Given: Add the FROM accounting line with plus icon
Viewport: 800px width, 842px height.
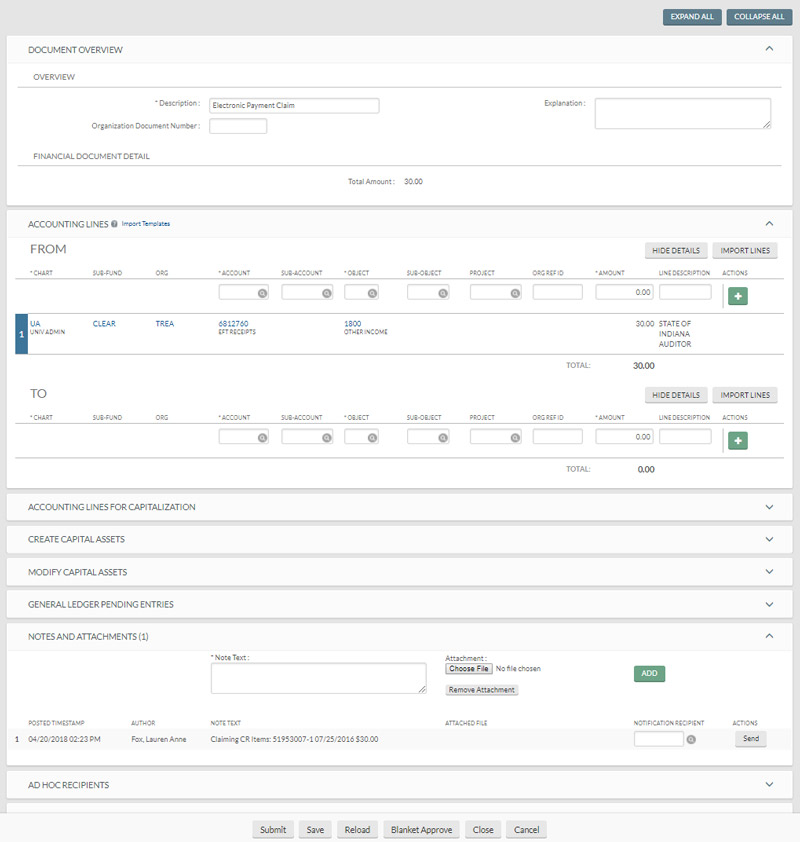Looking at the screenshot, I should pyautogui.click(x=737, y=296).
